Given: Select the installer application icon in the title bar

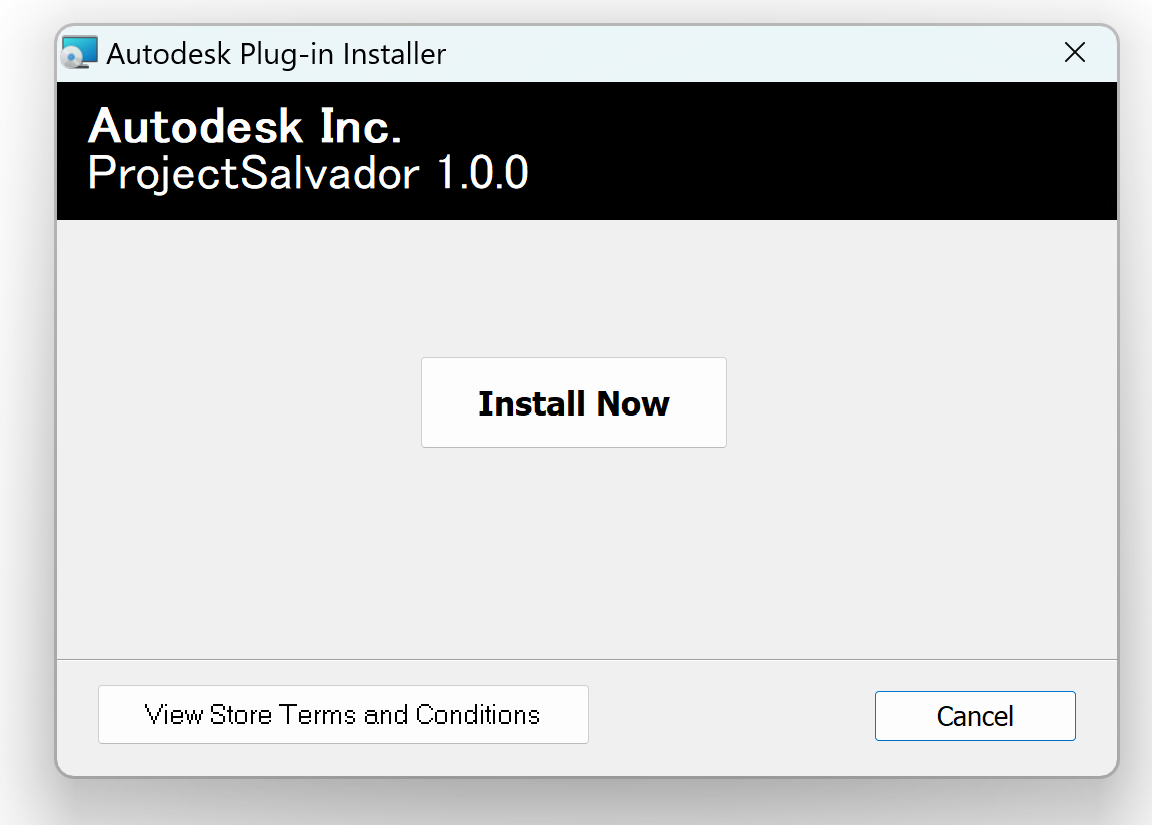Looking at the screenshot, I should pos(80,53).
